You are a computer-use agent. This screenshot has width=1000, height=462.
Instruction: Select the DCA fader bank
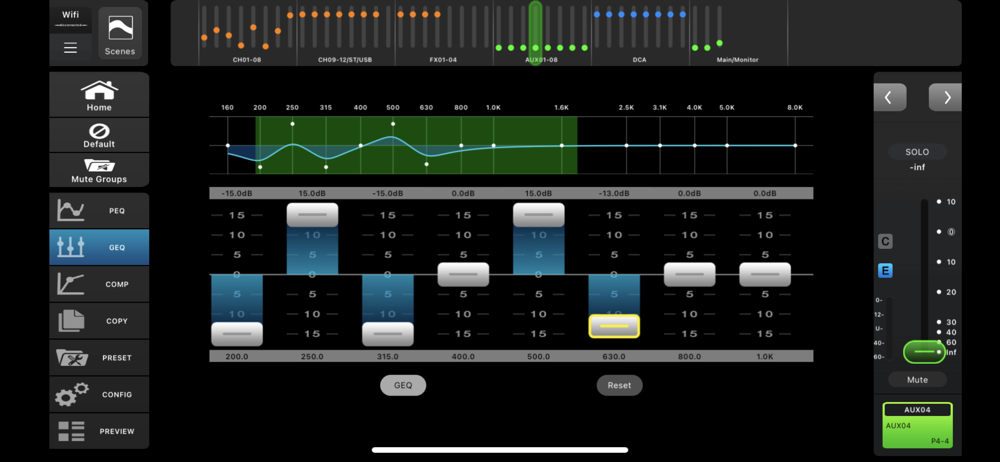(x=640, y=33)
